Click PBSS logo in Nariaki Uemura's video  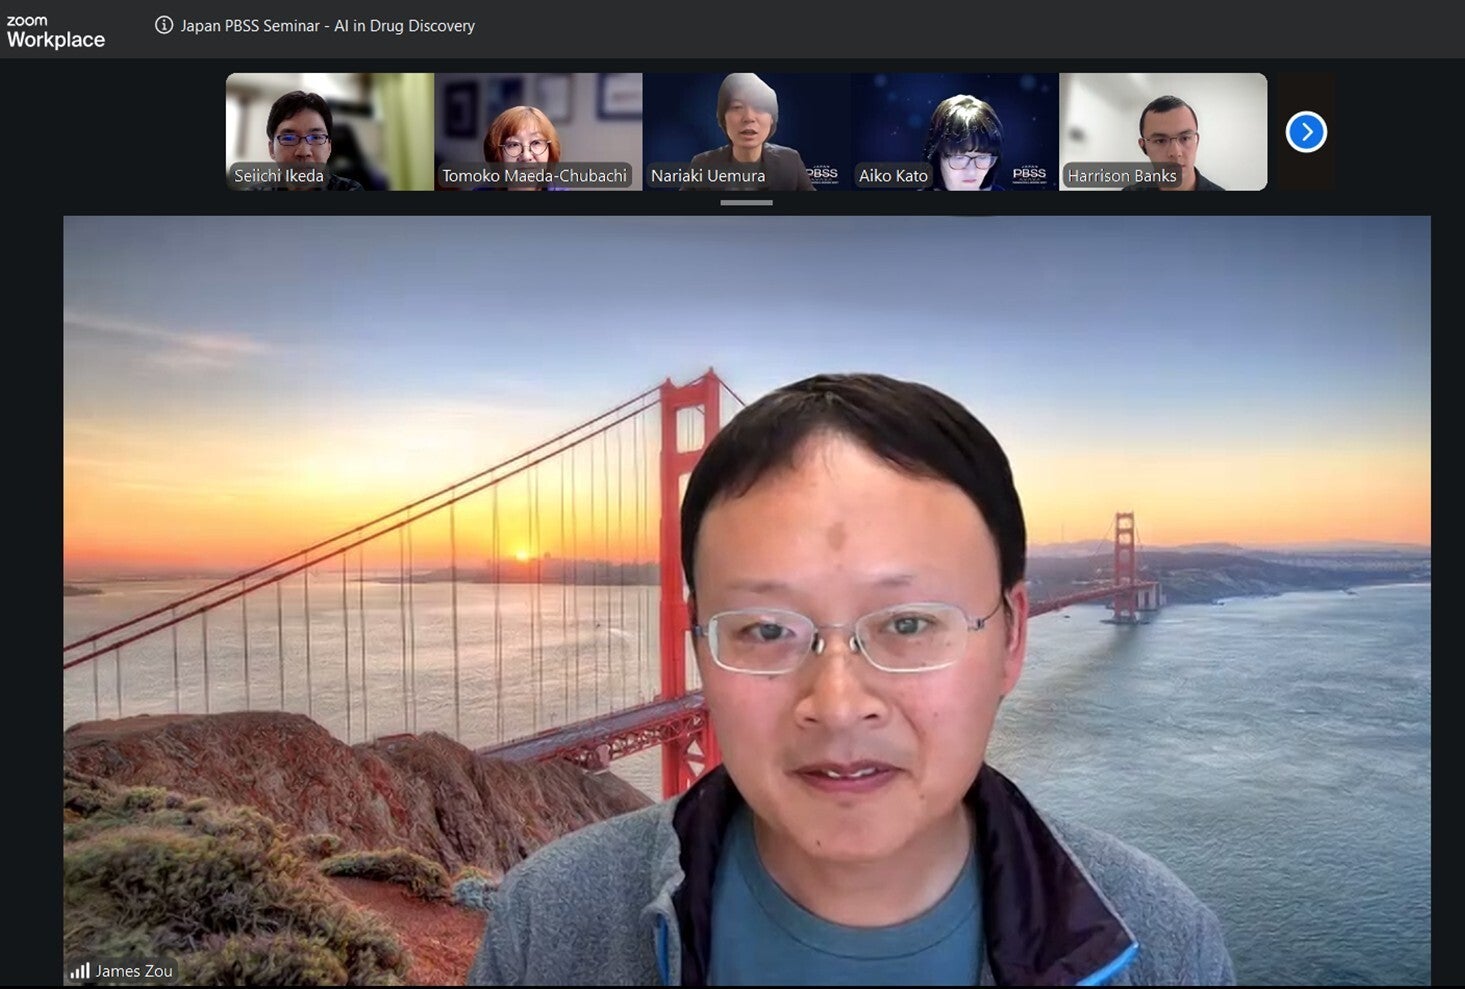[821, 174]
